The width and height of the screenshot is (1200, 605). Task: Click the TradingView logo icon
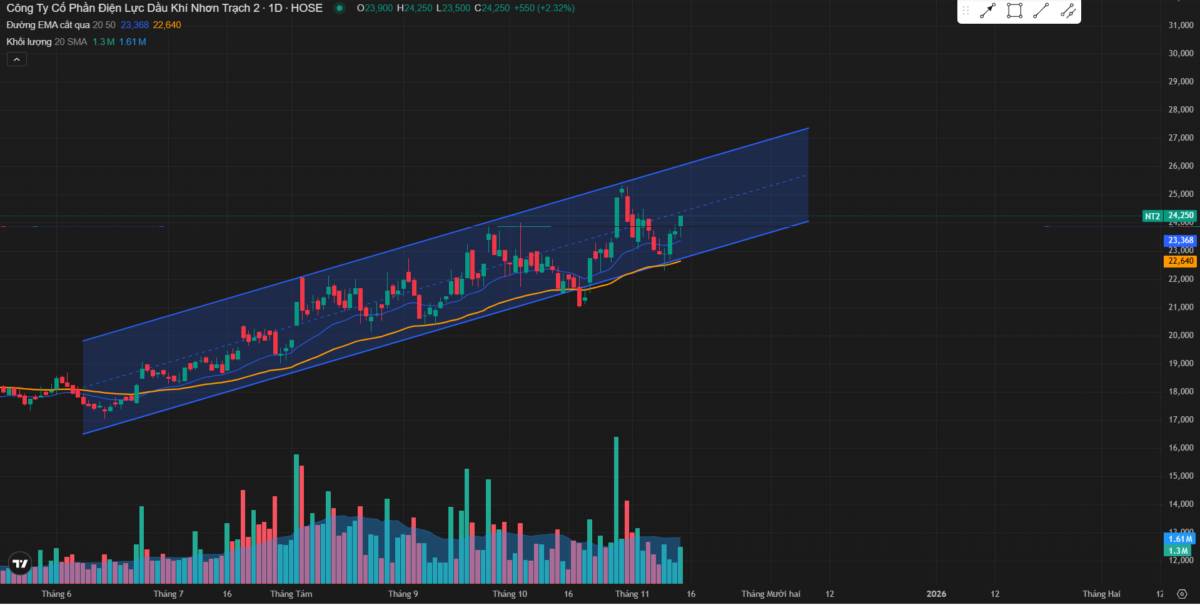pos(19,564)
